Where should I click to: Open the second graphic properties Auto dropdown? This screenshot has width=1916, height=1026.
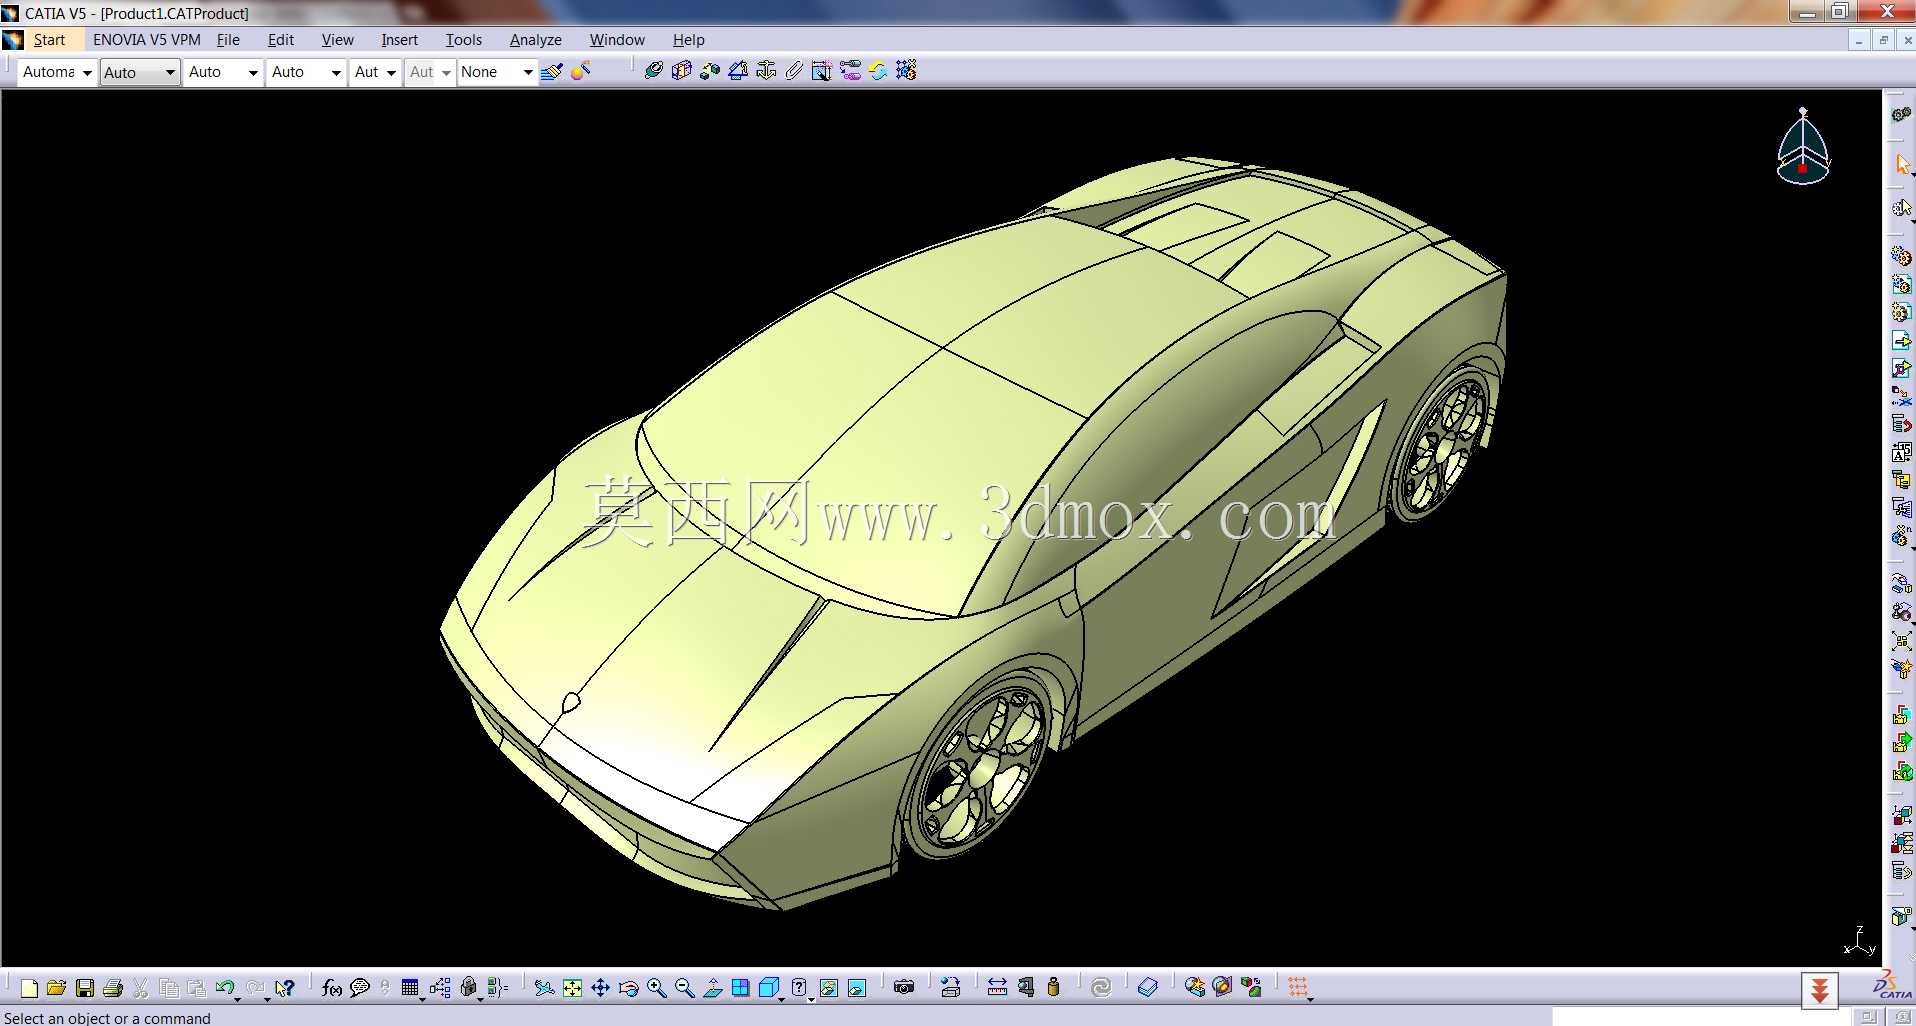click(140, 72)
